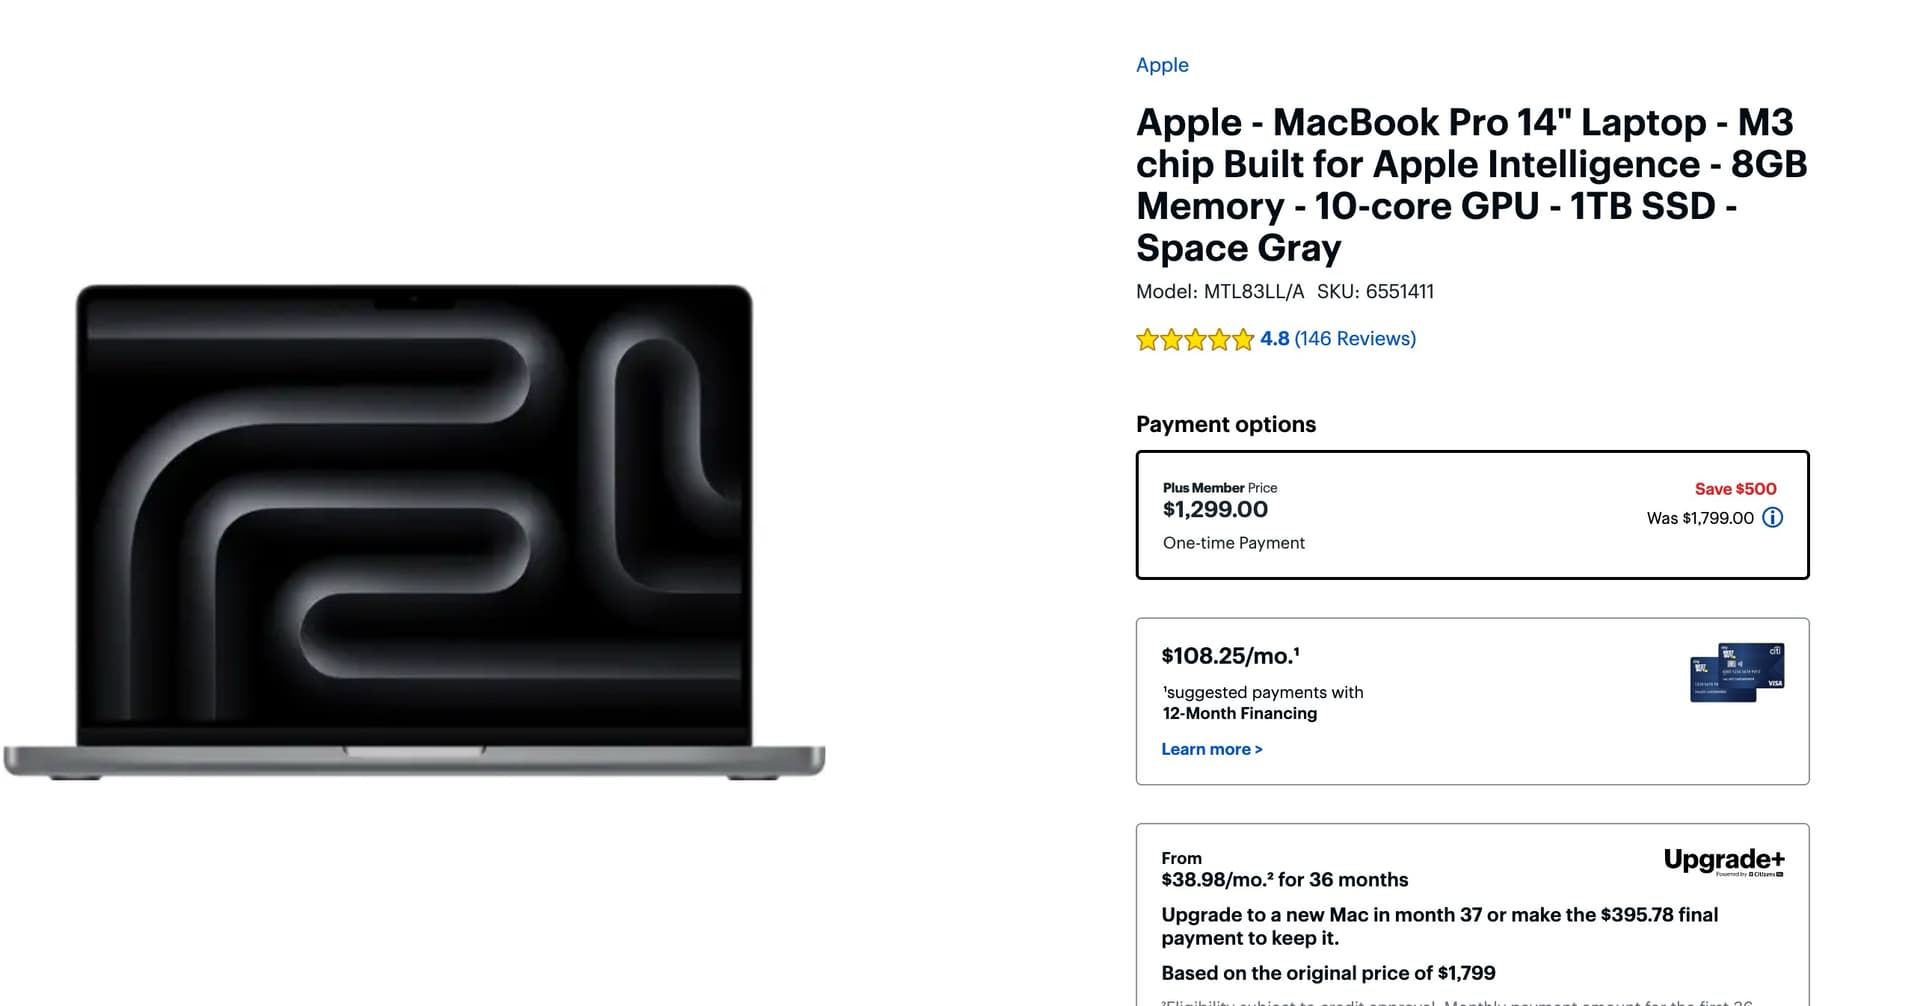Select the Upgrade+ 36 months payment option
This screenshot has height=1006, width=1920.
pos(1472,914)
